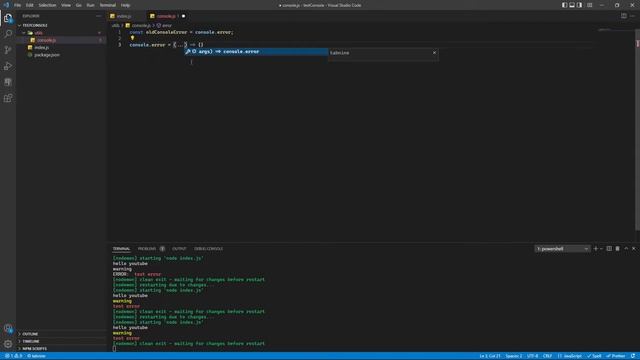Image resolution: width=640 pixels, height=360 pixels.
Task: Kill the terminal with the trash icon
Action: 618,249
